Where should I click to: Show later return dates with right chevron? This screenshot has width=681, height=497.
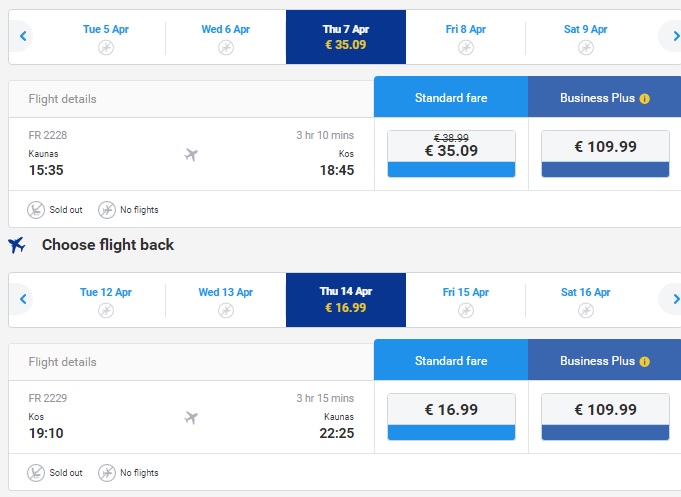(675, 299)
